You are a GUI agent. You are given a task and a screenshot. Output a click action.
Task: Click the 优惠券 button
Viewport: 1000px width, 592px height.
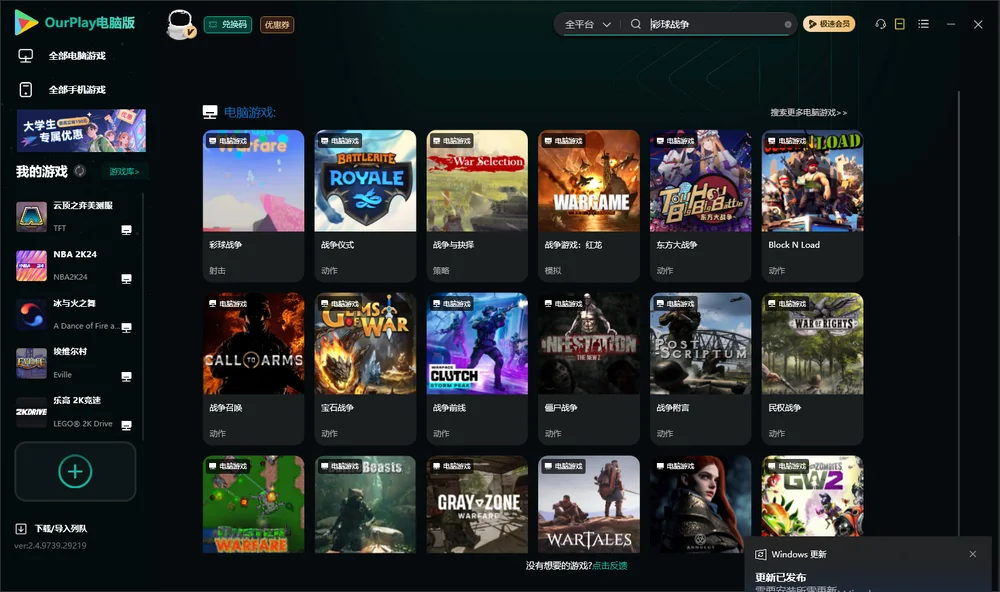(277, 25)
